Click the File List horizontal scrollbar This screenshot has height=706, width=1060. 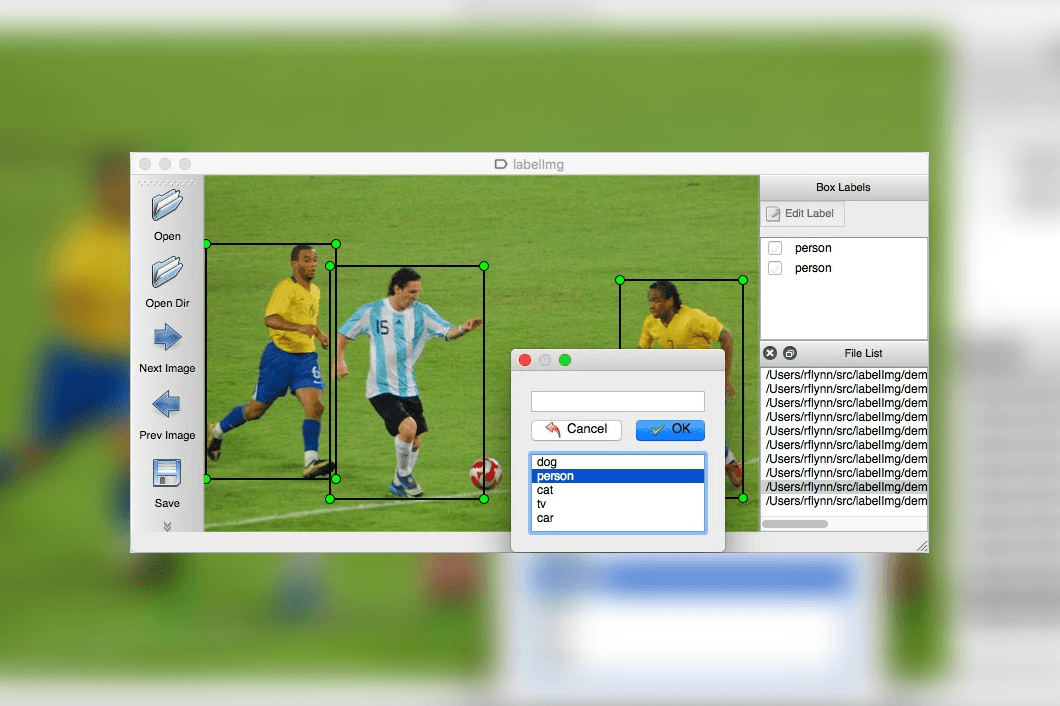(795, 524)
